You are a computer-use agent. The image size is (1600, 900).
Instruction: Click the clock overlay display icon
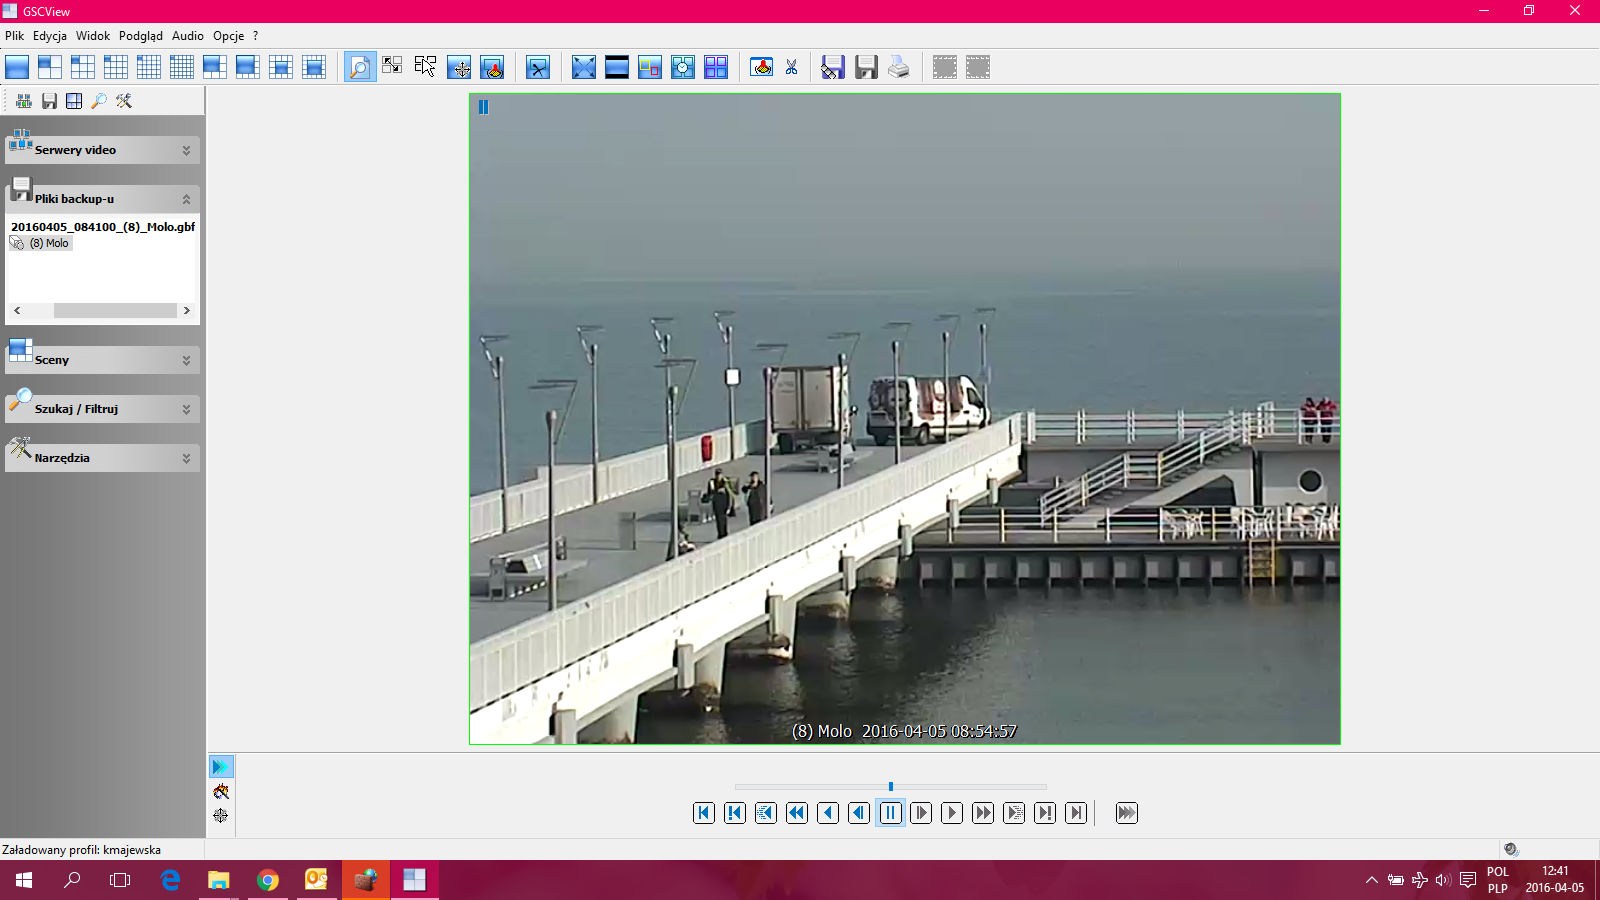[x=683, y=67]
